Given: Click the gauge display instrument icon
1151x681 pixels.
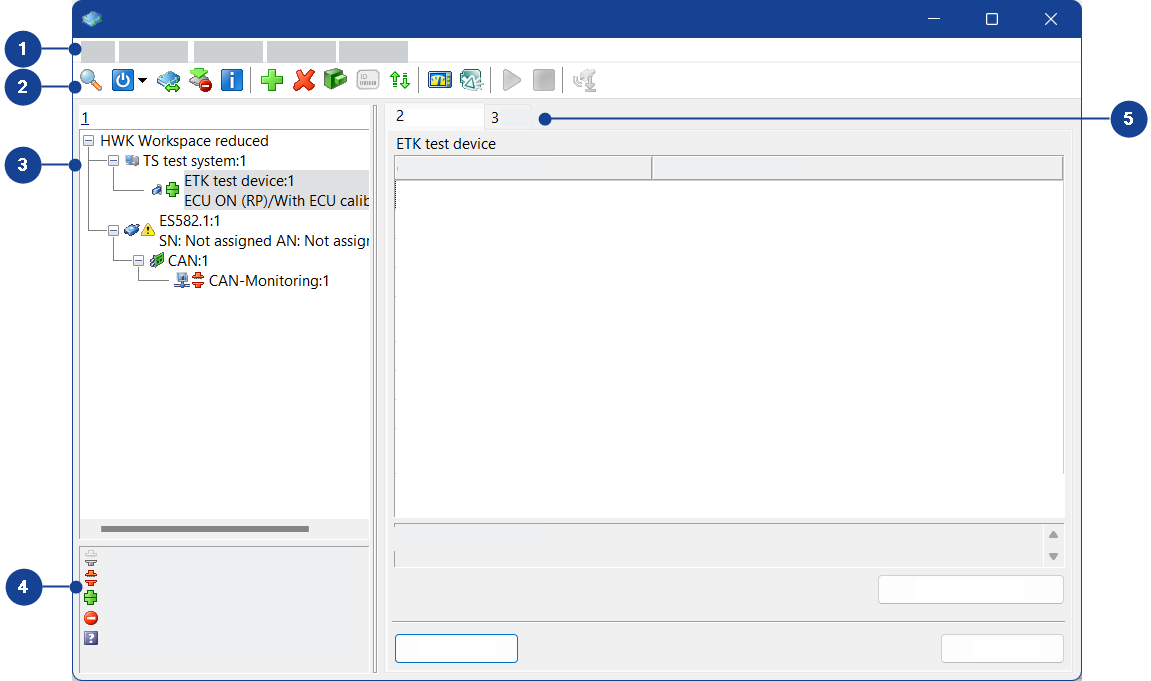Looking at the screenshot, I should [x=440, y=80].
